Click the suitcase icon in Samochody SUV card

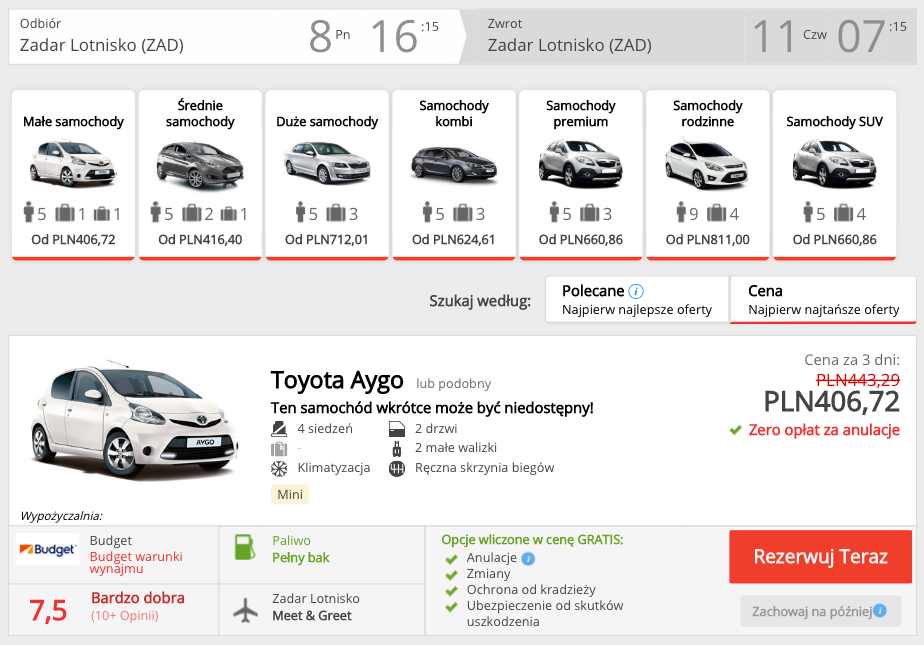pos(843,213)
